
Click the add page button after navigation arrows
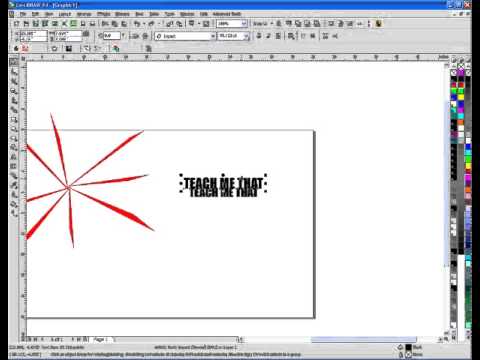[86, 339]
